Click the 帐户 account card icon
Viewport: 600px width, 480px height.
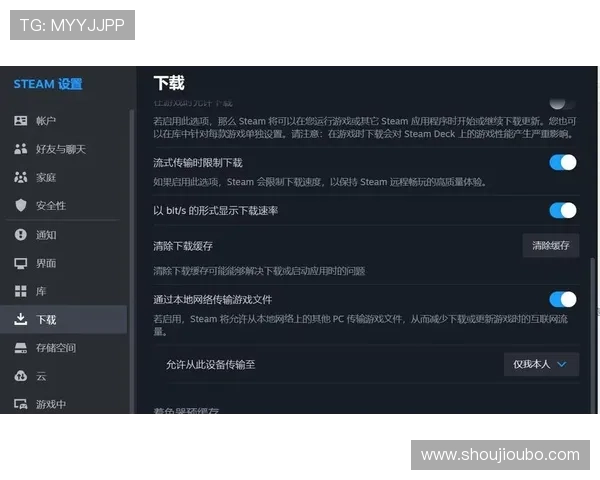point(21,121)
